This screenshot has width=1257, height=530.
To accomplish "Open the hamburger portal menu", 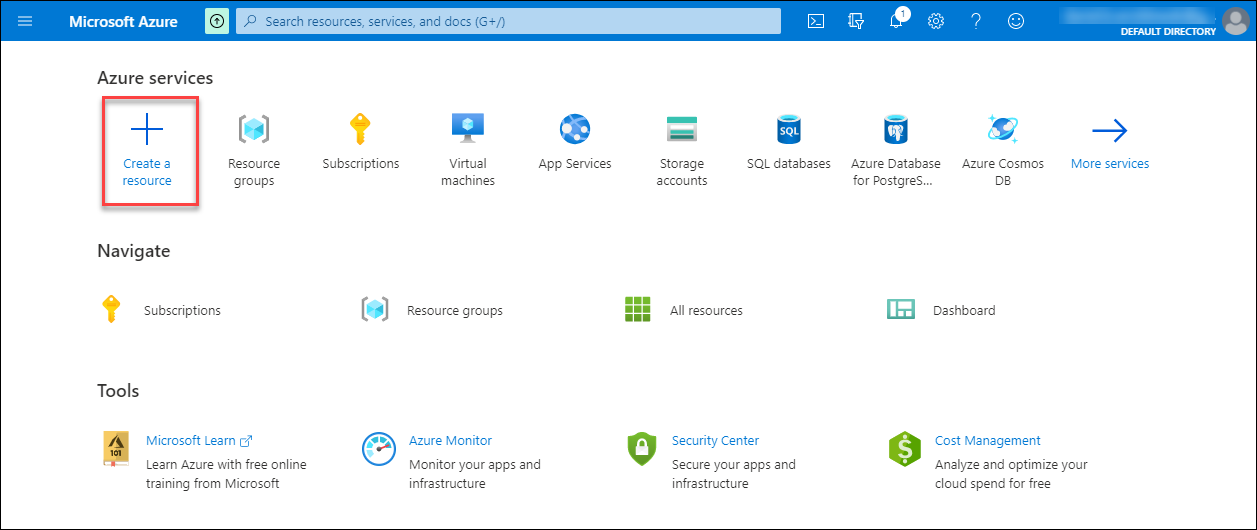I will pyautogui.click(x=25, y=21).
